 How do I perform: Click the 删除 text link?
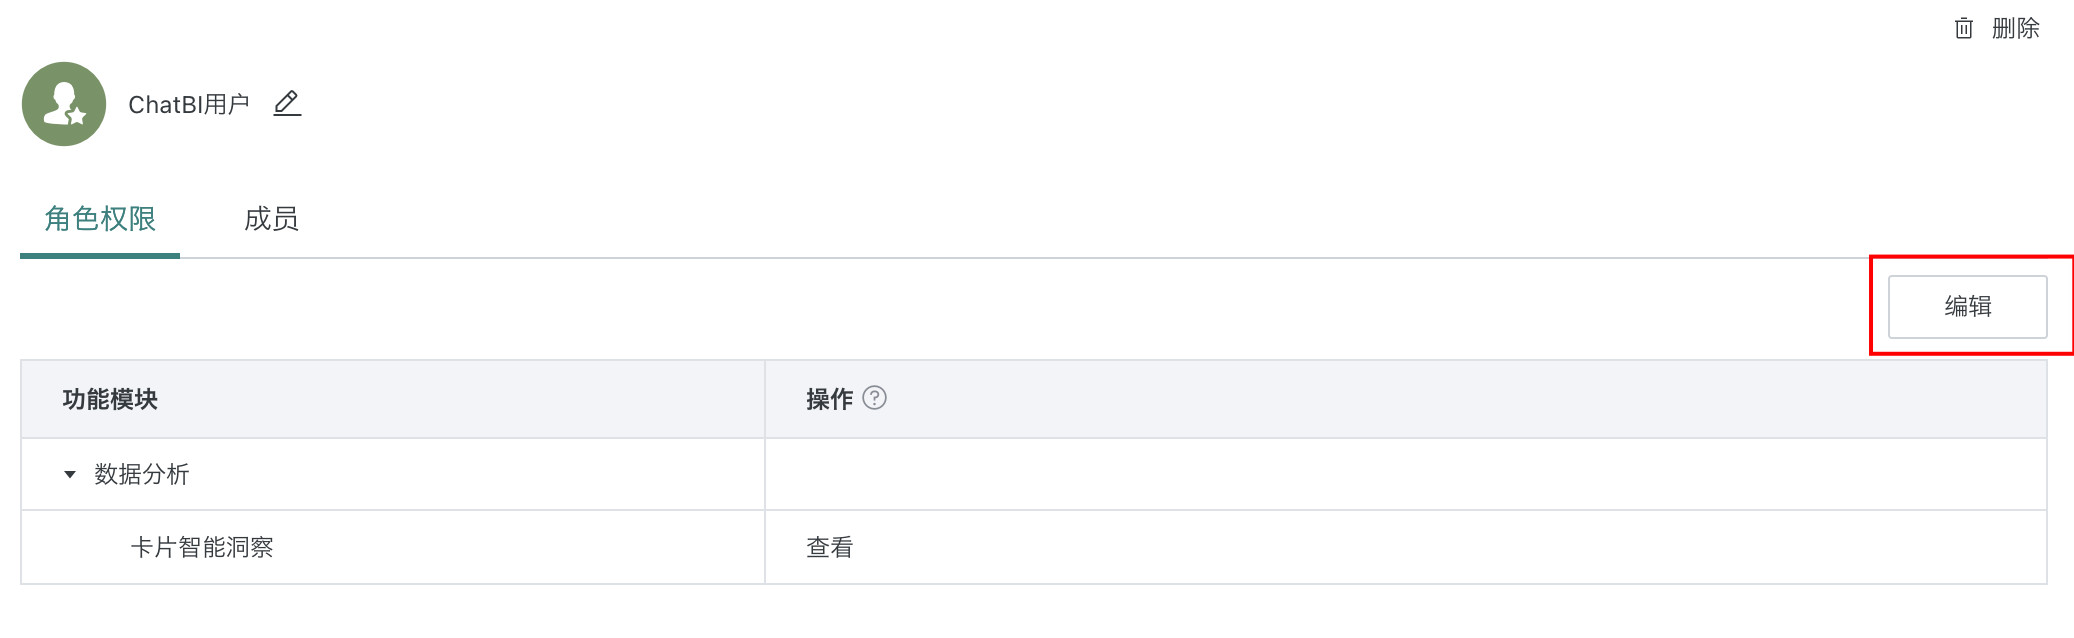click(2015, 28)
